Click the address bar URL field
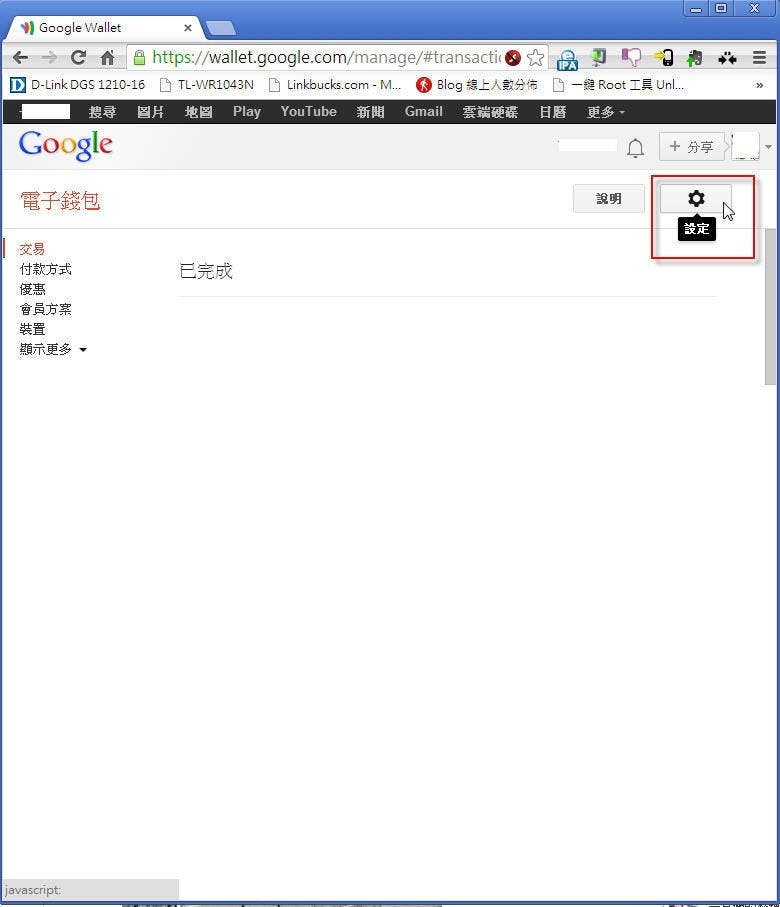The height and width of the screenshot is (907, 780). [327, 57]
